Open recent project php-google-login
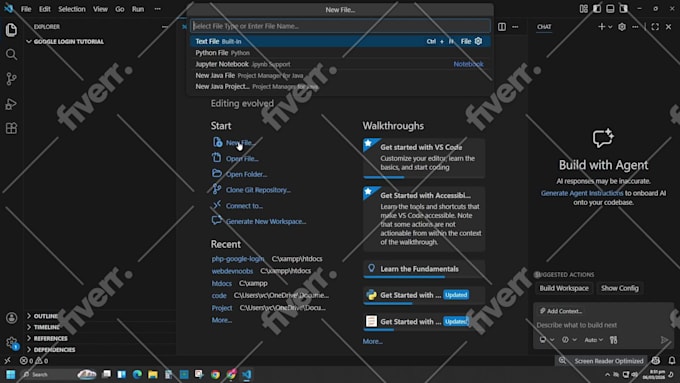 click(x=238, y=259)
